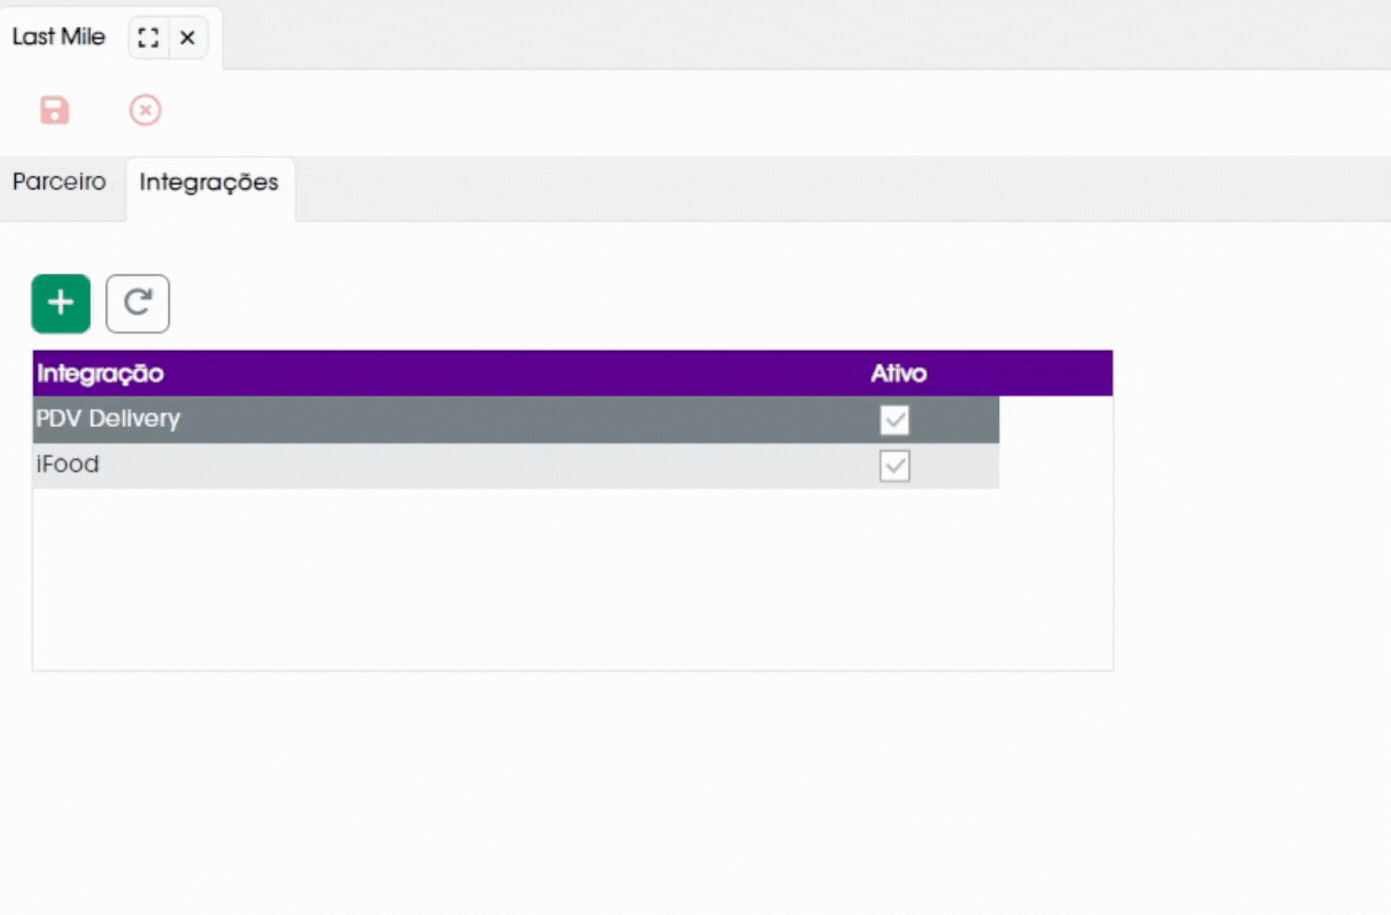This screenshot has height=915, width=1391.
Task: Activate the Last Mile window tab title
Action: pos(58,37)
